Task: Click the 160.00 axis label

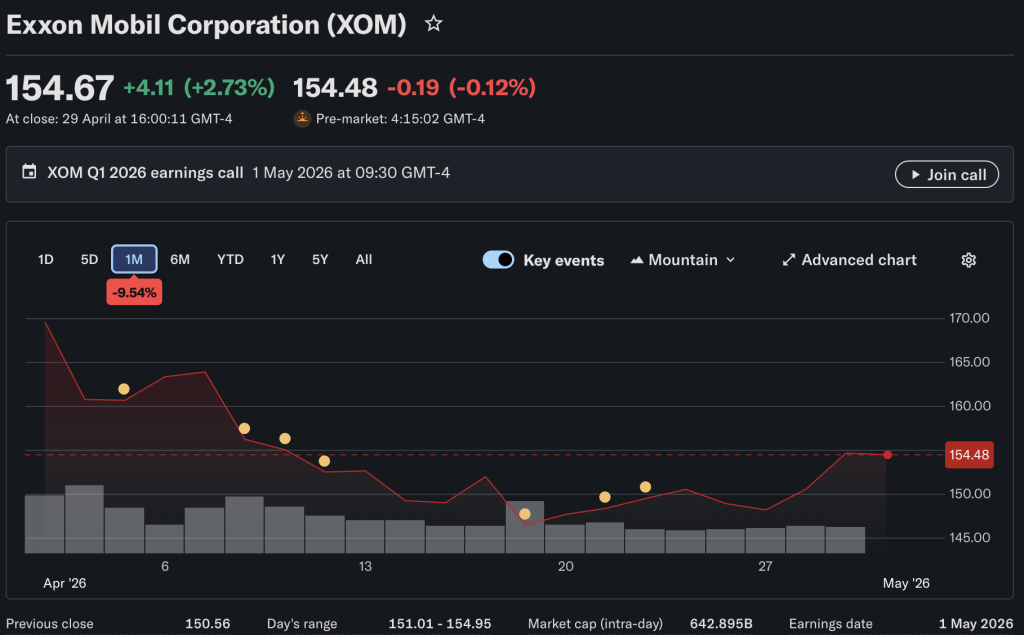Action: click(x=969, y=406)
